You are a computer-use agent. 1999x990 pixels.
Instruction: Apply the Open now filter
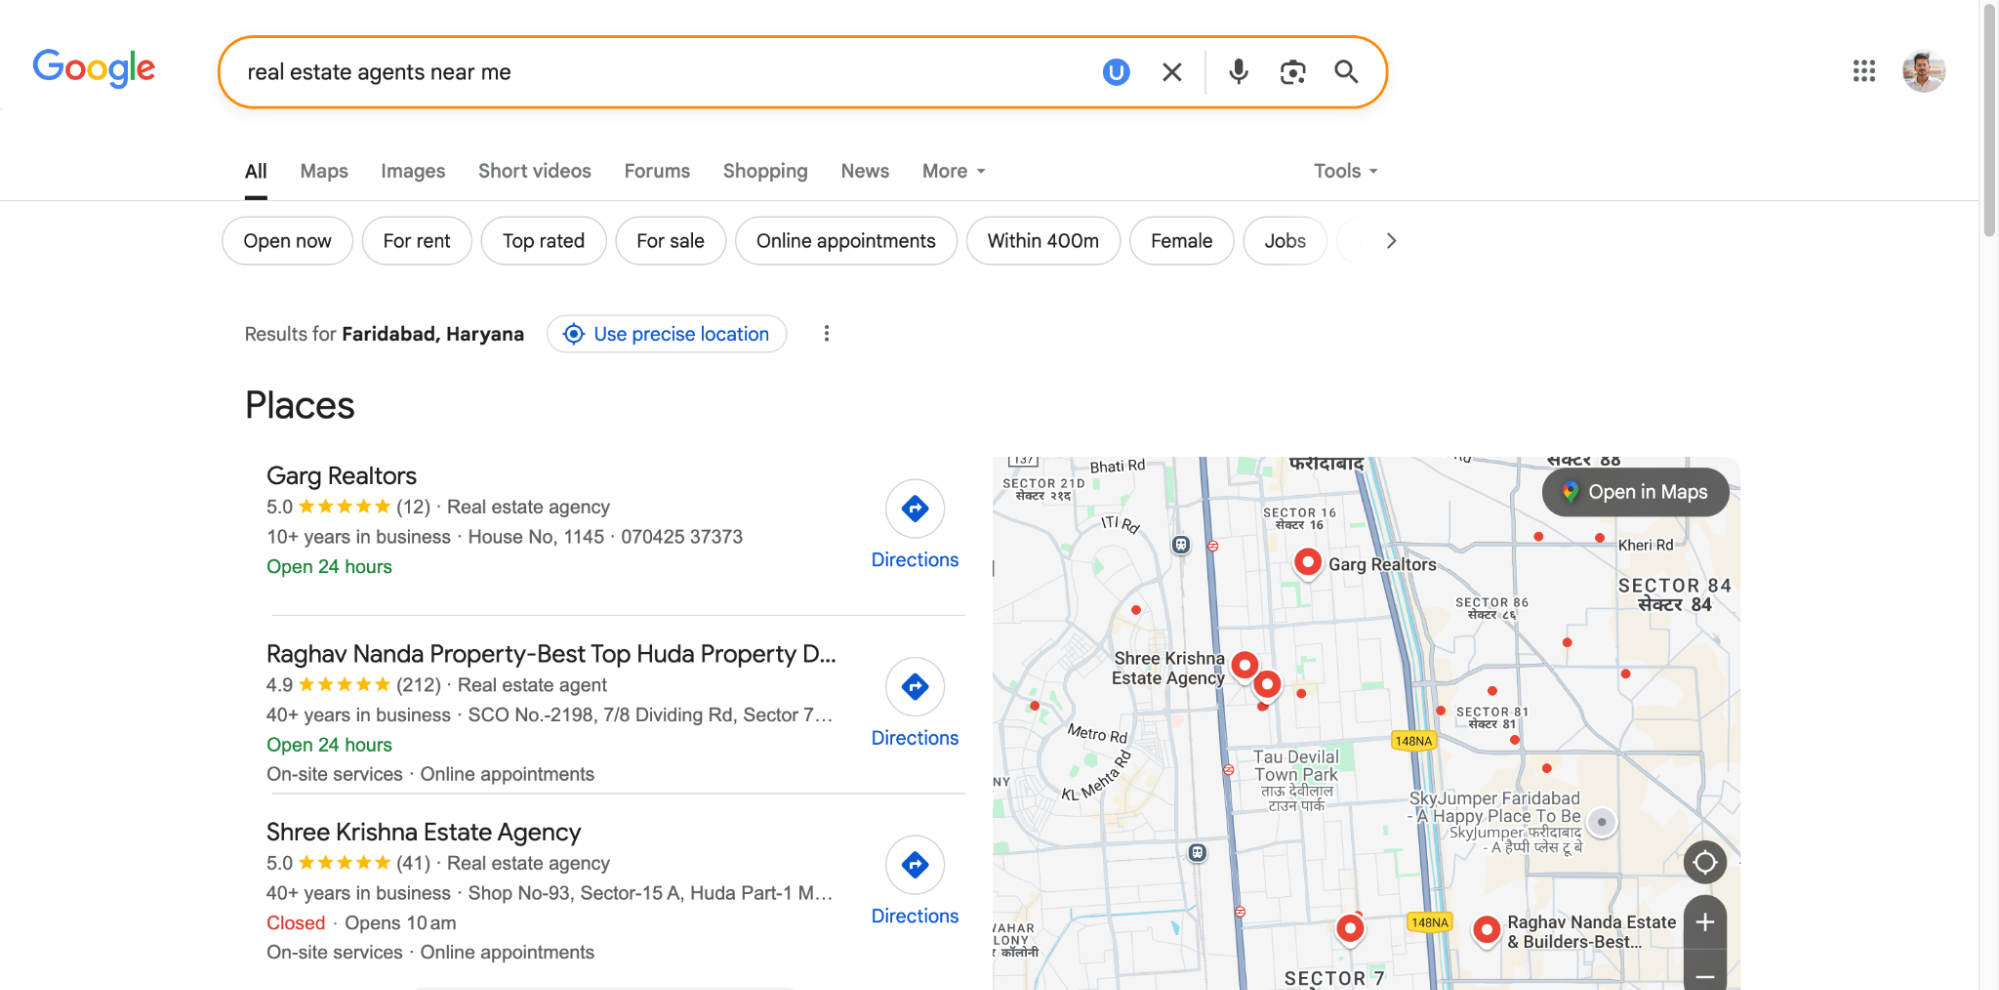point(287,240)
